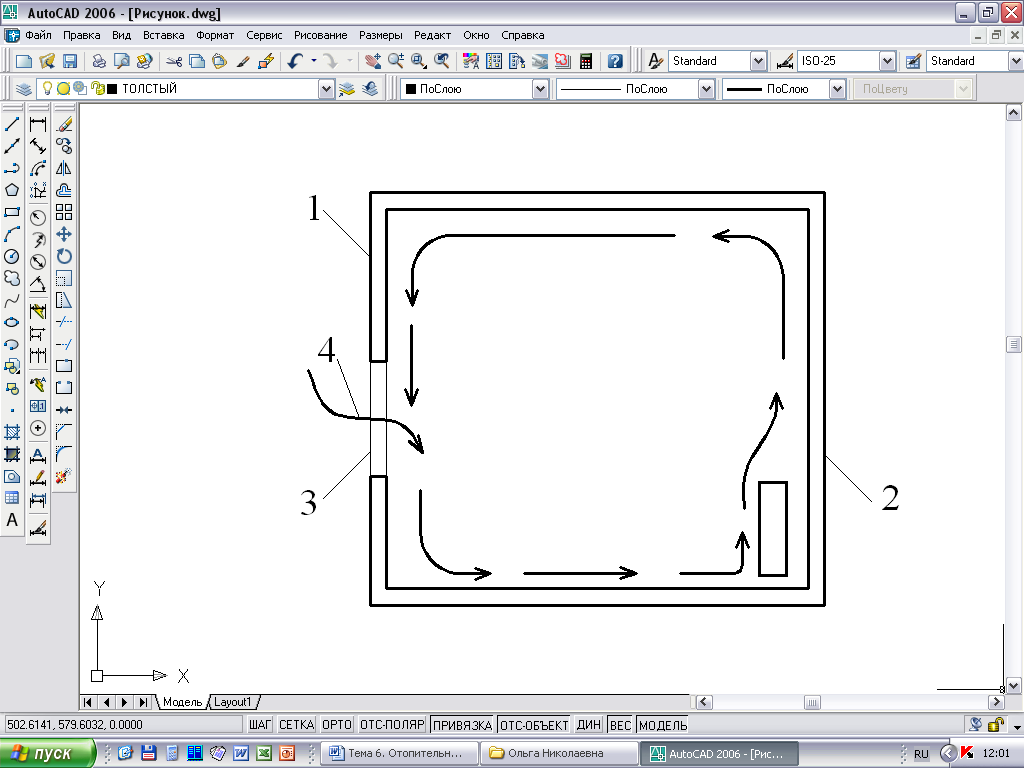Toggle МОДЕЛЬ space button
The width and height of the screenshot is (1024, 768).
coord(663,725)
